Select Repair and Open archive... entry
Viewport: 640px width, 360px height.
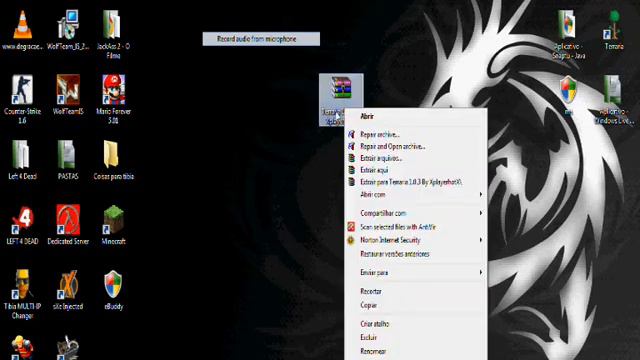416,147
